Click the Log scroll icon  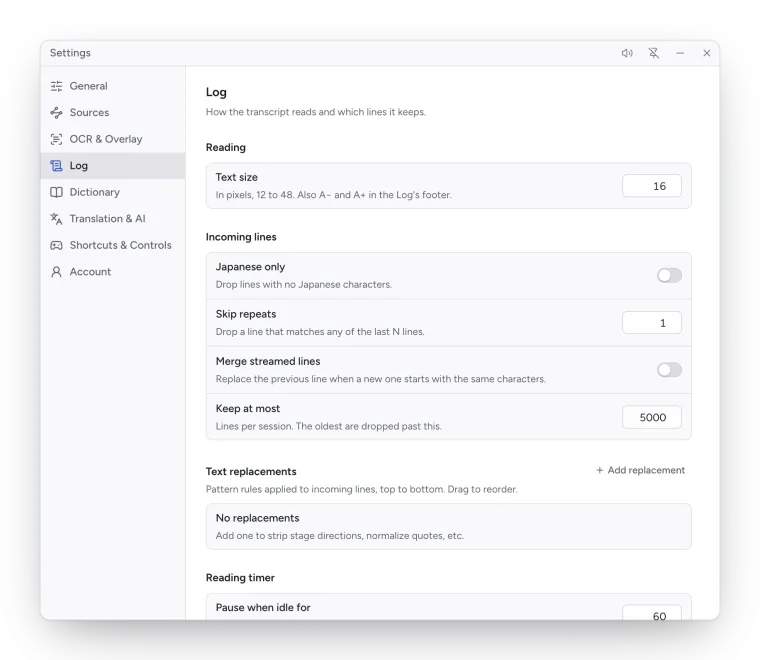click(56, 166)
